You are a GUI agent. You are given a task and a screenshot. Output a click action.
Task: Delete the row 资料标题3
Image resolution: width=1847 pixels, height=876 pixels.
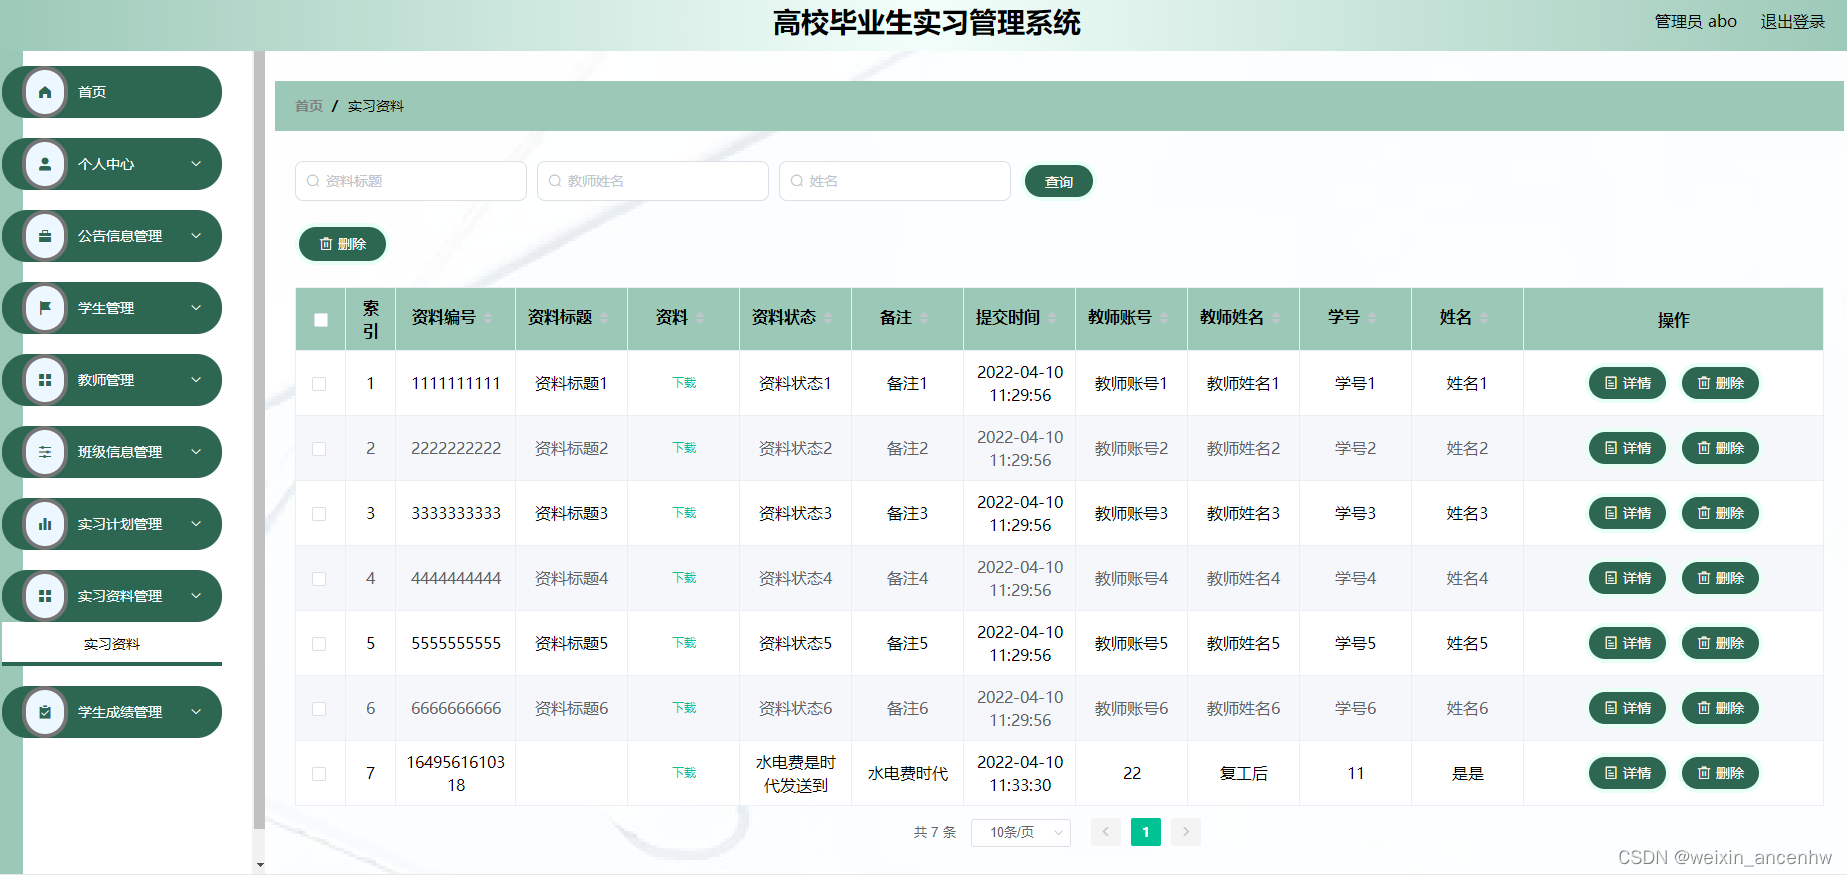(x=1720, y=513)
